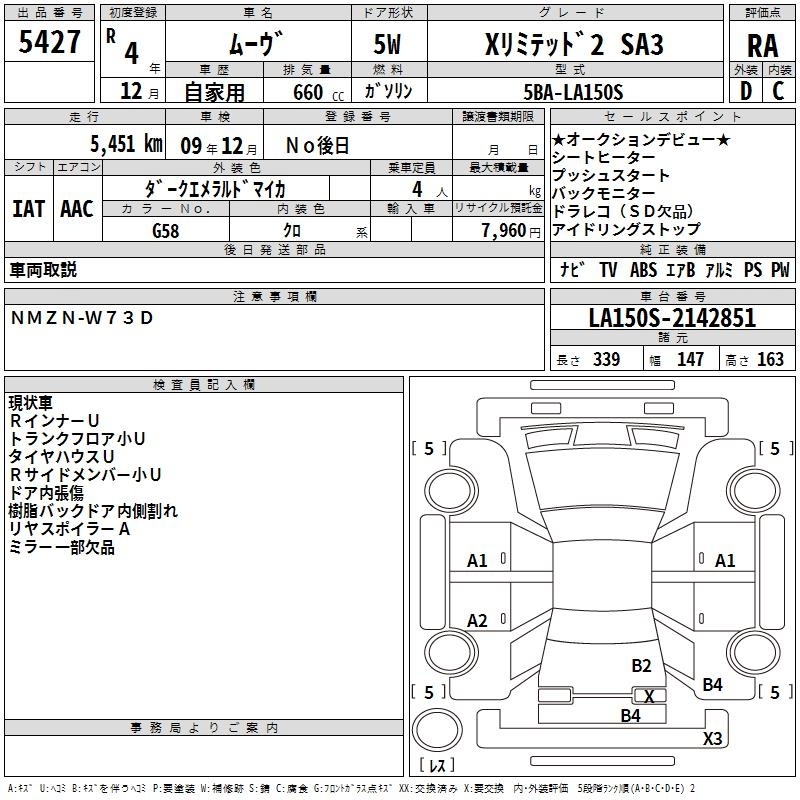Click the color number G58 field

(x=166, y=230)
